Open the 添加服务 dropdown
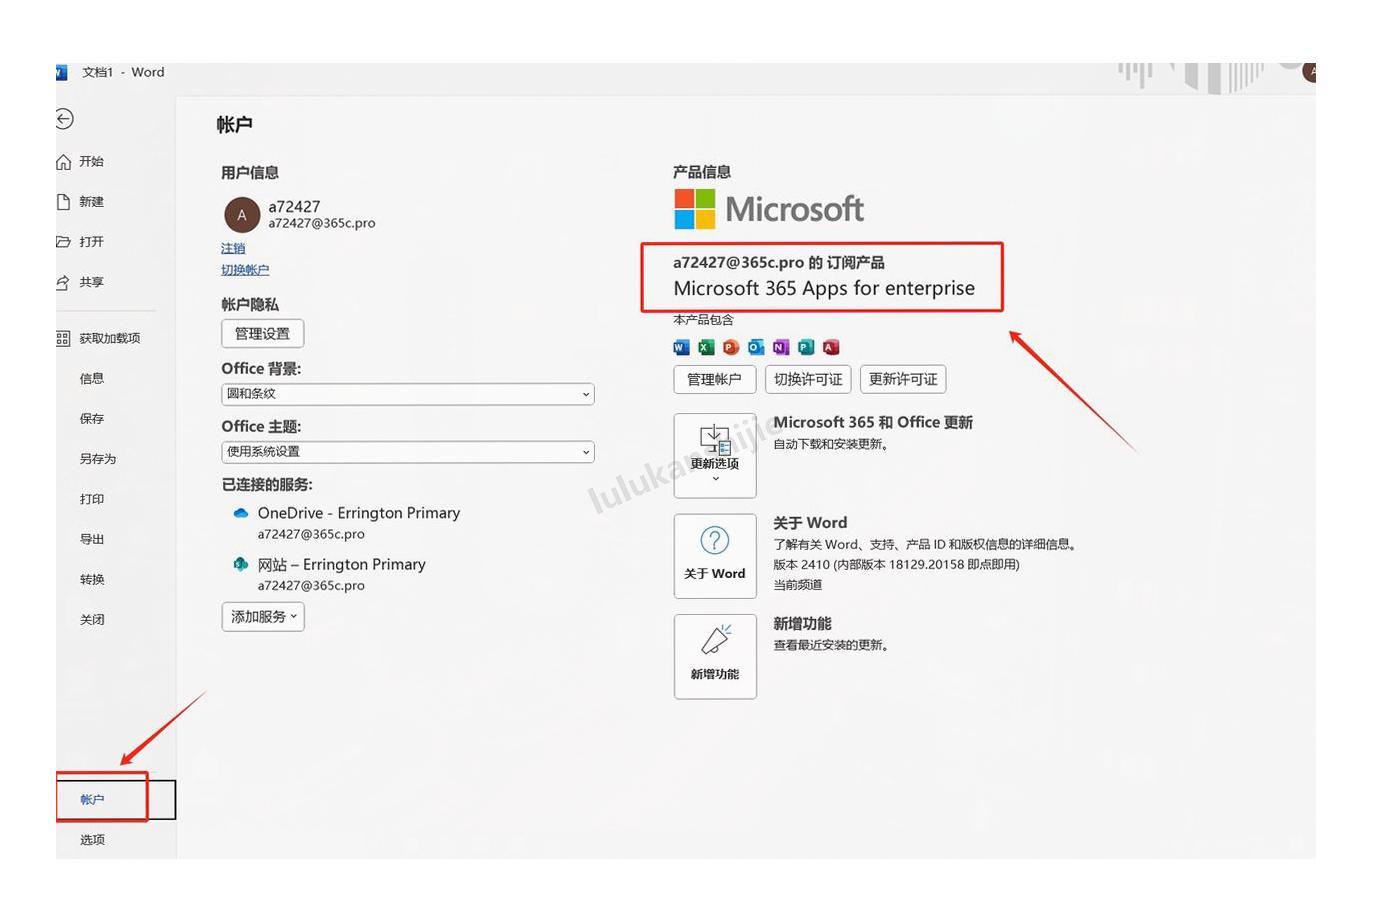Image resolution: width=1373 pixels, height=922 pixels. 263,617
